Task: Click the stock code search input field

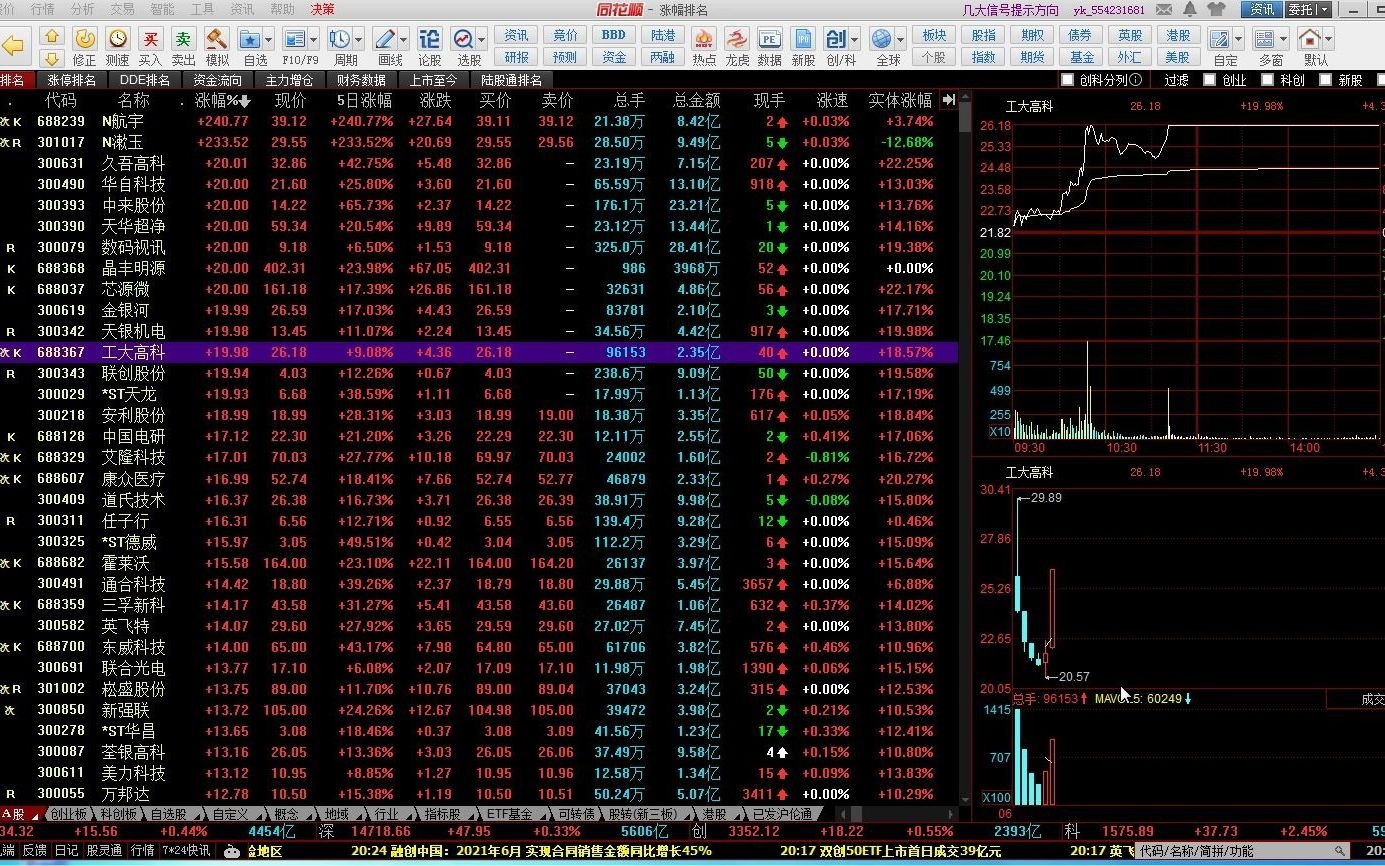Action: point(1241,851)
